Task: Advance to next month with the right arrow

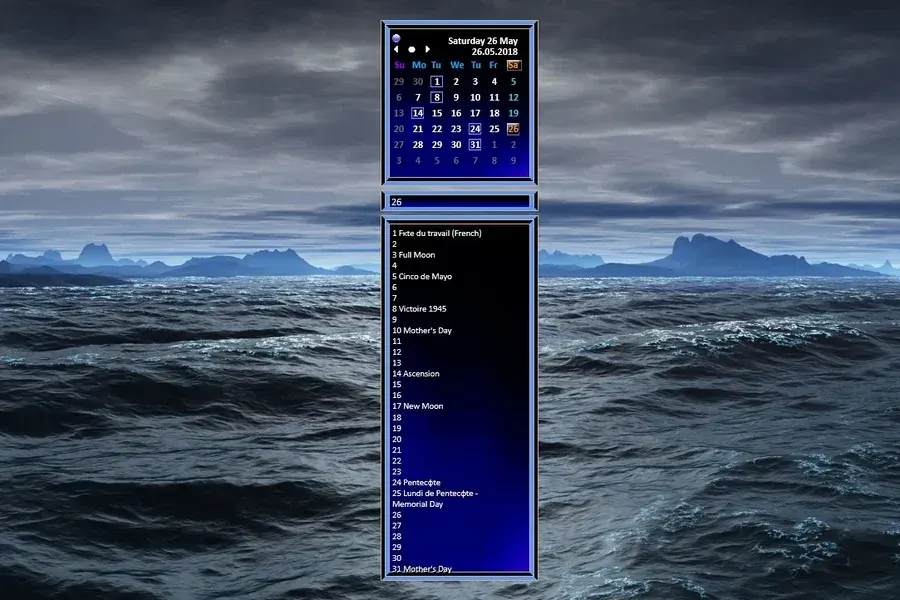Action: tap(427, 49)
